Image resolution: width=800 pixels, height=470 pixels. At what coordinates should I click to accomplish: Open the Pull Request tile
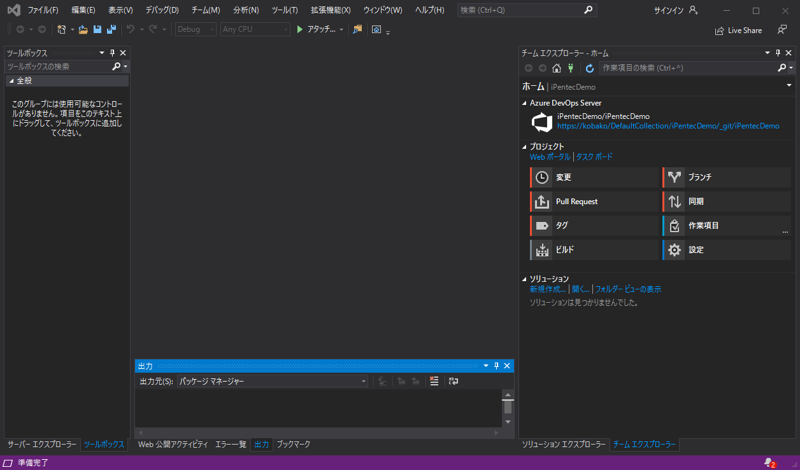594,202
